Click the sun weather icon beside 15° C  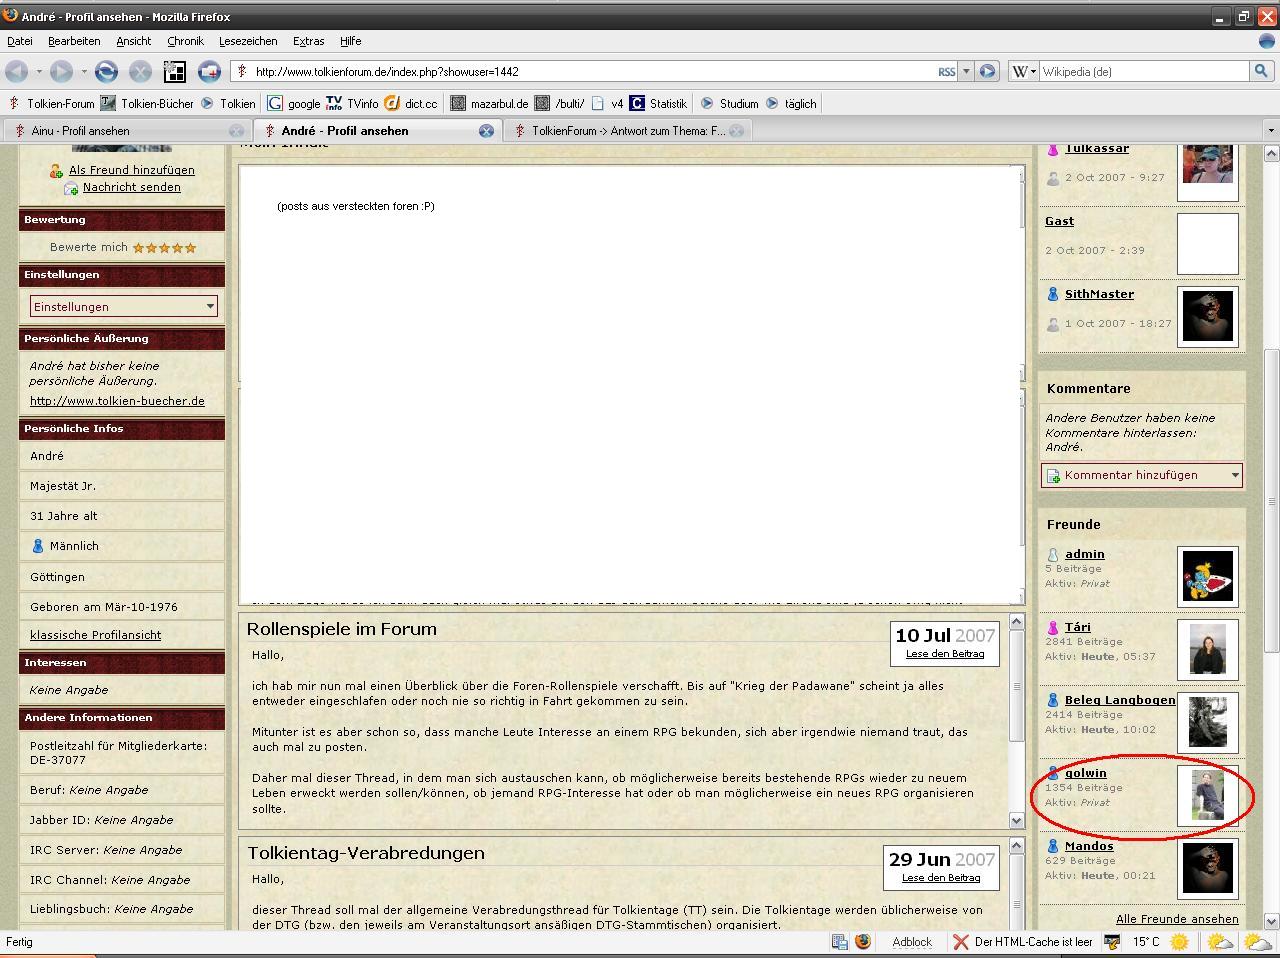pos(1179,942)
